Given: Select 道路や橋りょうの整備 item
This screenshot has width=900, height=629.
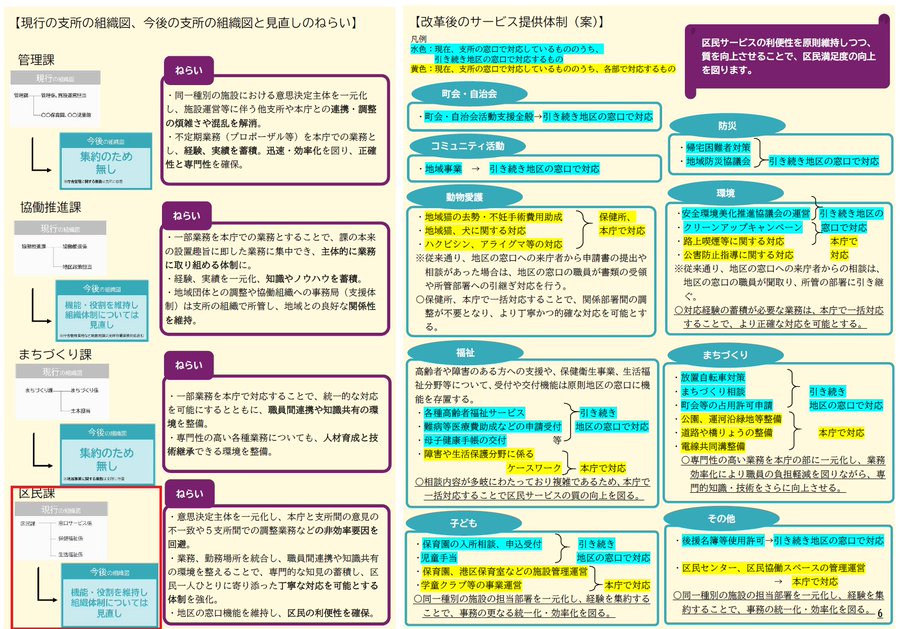Looking at the screenshot, I should coord(727,433).
